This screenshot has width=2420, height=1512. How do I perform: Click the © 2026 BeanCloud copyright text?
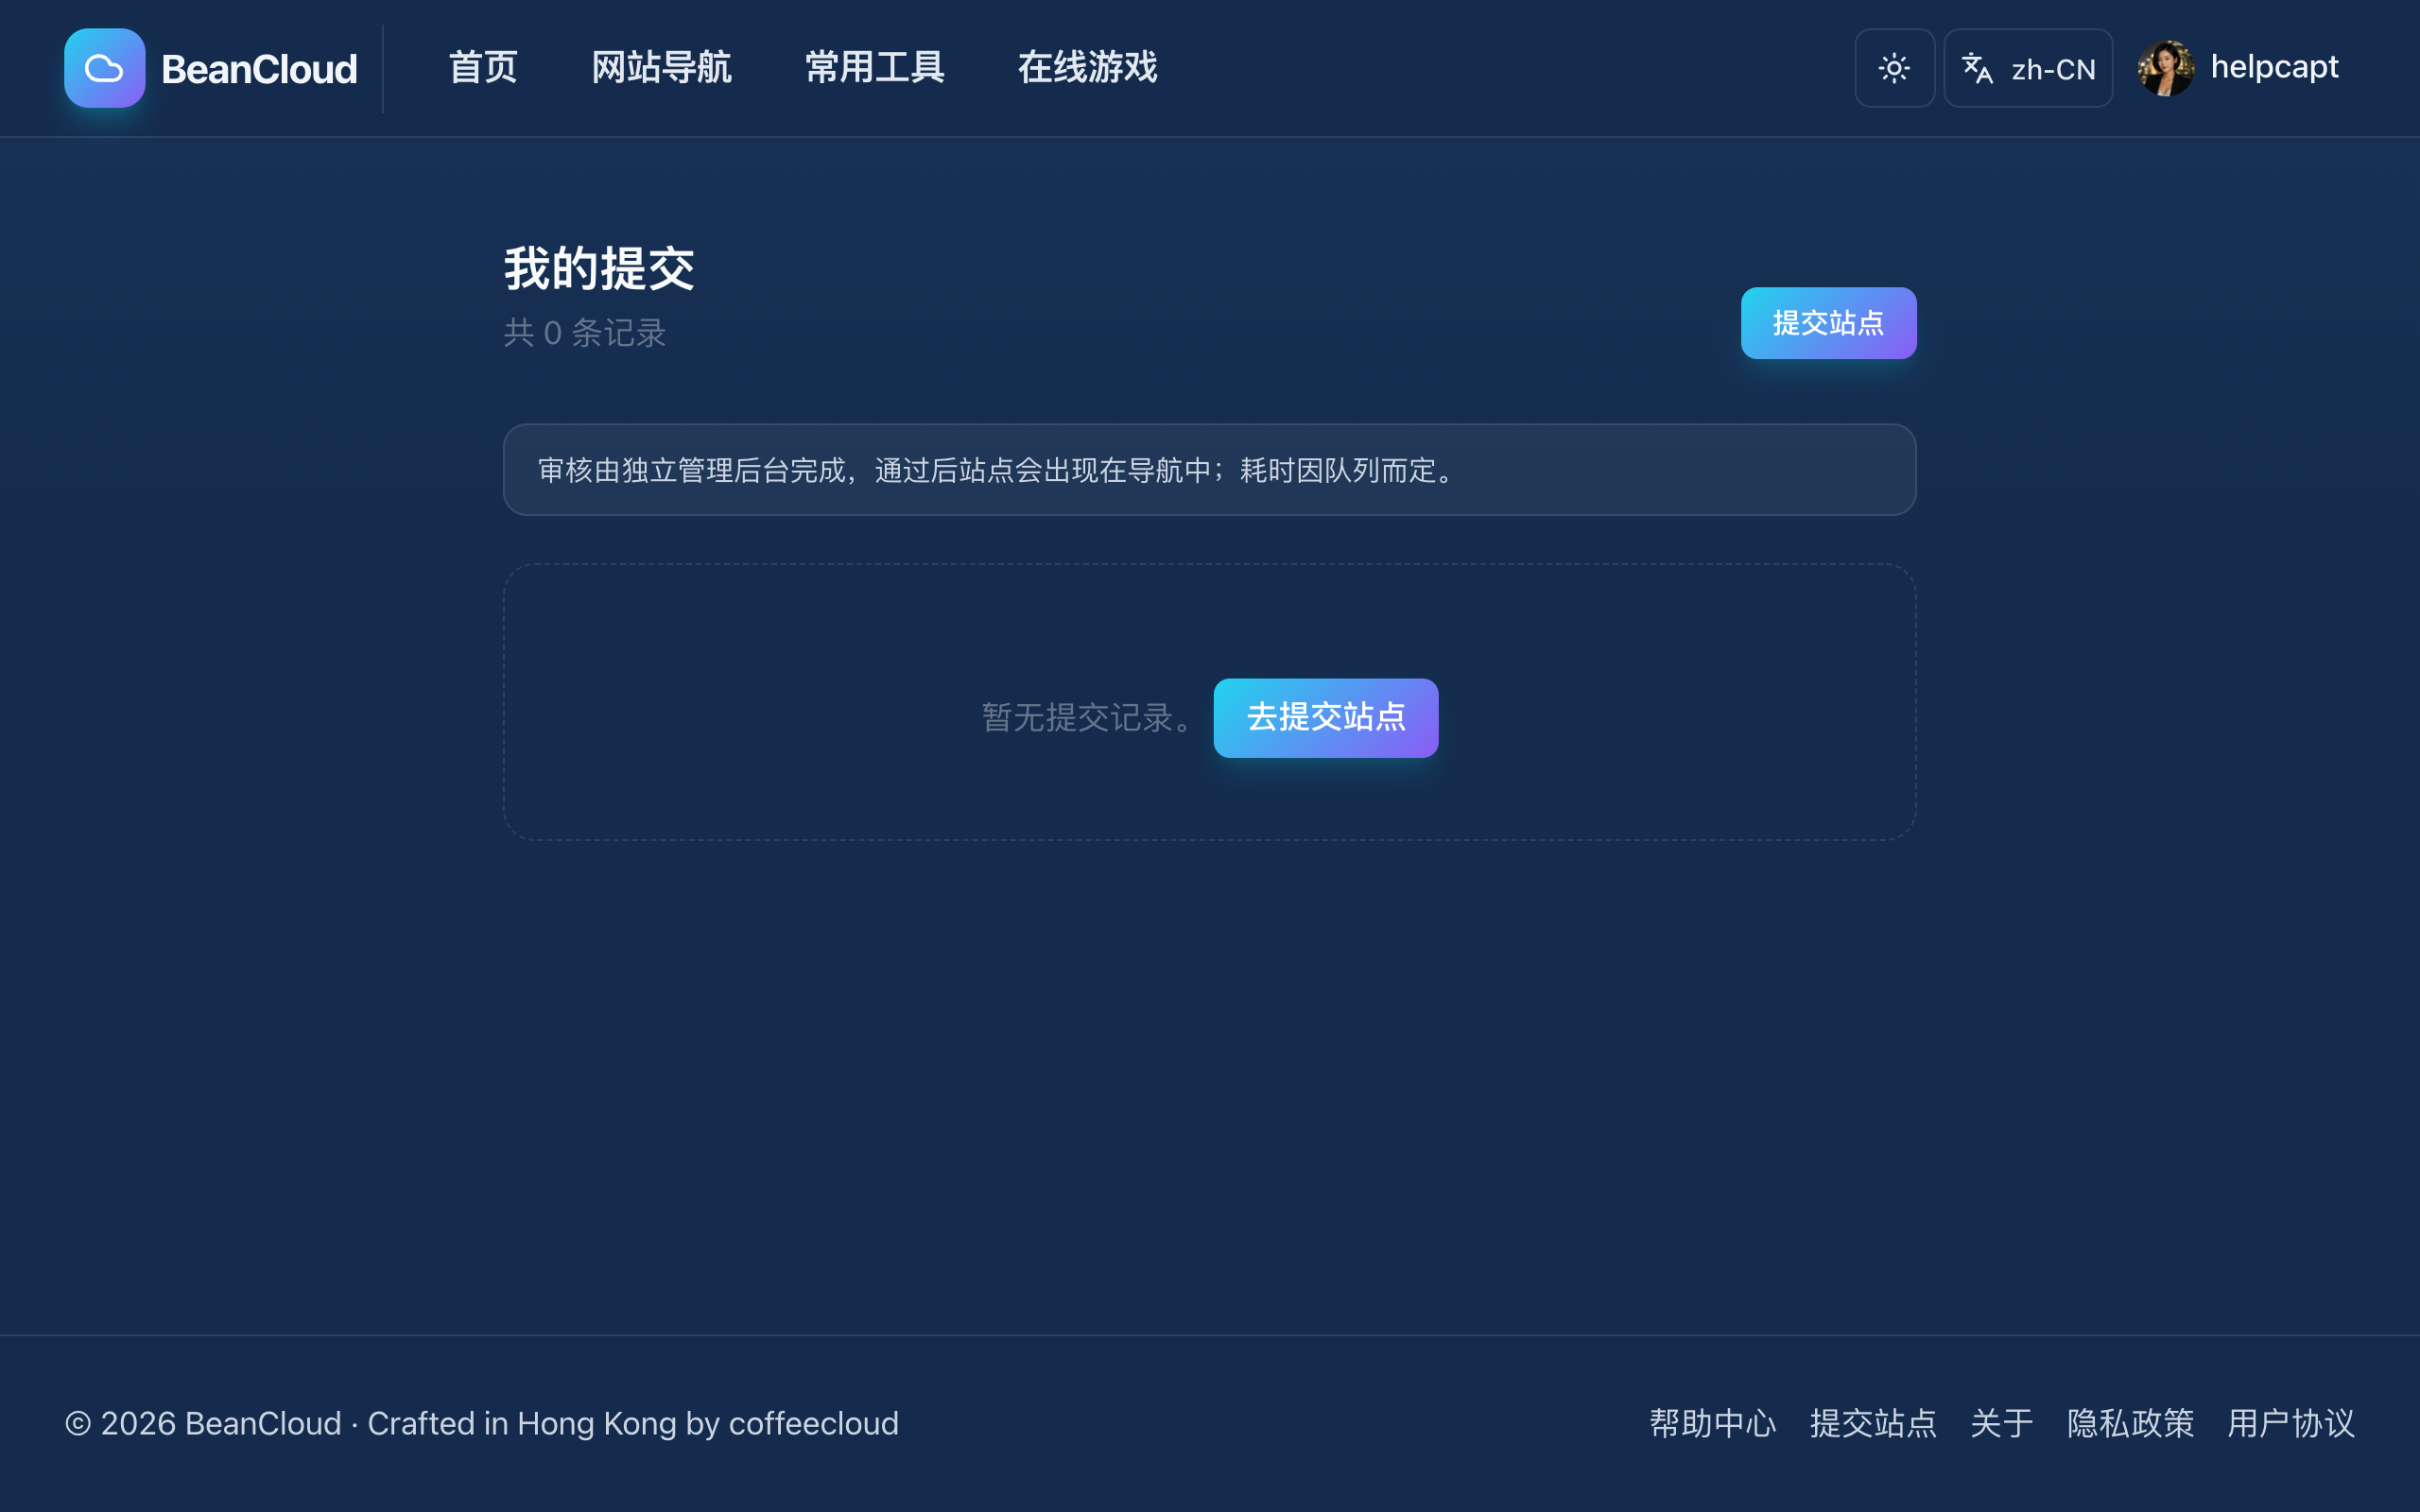482,1423
